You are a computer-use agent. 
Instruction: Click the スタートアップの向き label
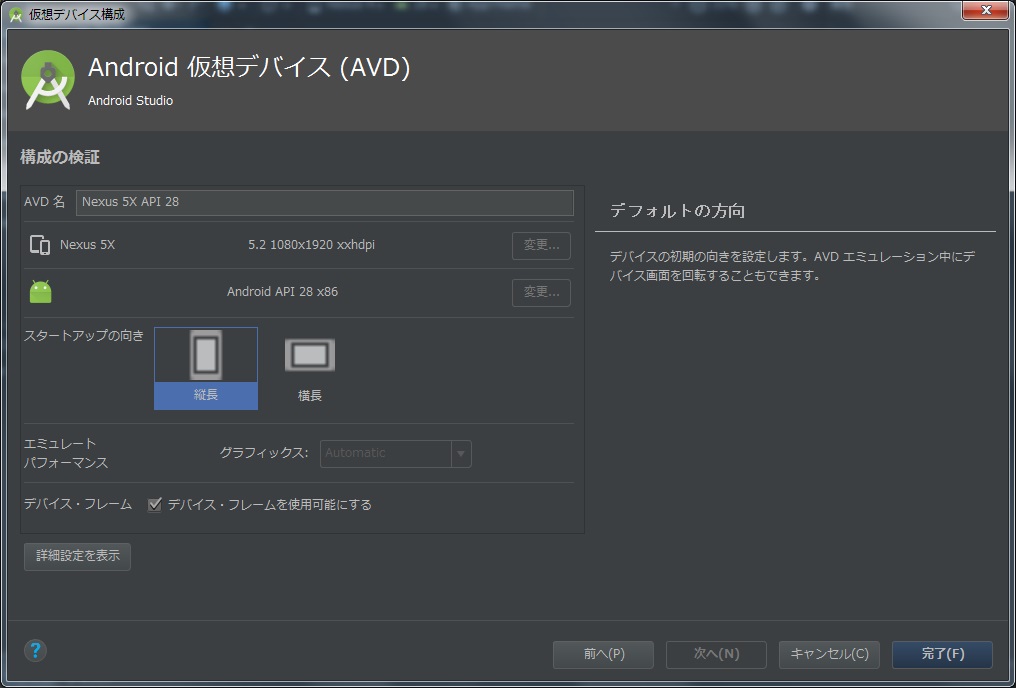coord(84,336)
